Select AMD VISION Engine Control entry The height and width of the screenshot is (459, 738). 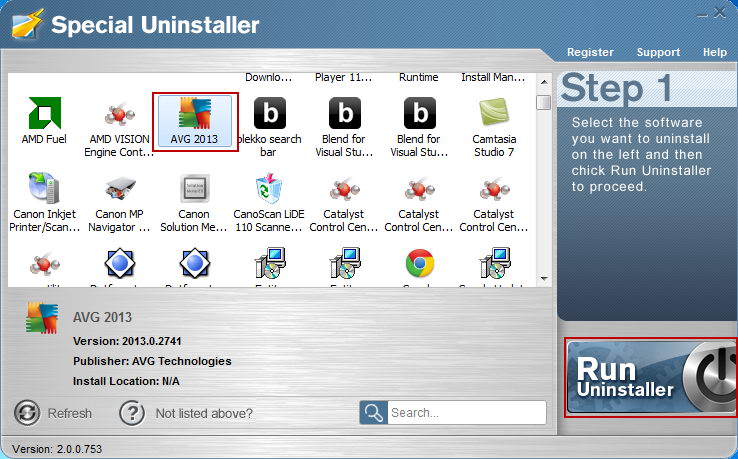[119, 127]
